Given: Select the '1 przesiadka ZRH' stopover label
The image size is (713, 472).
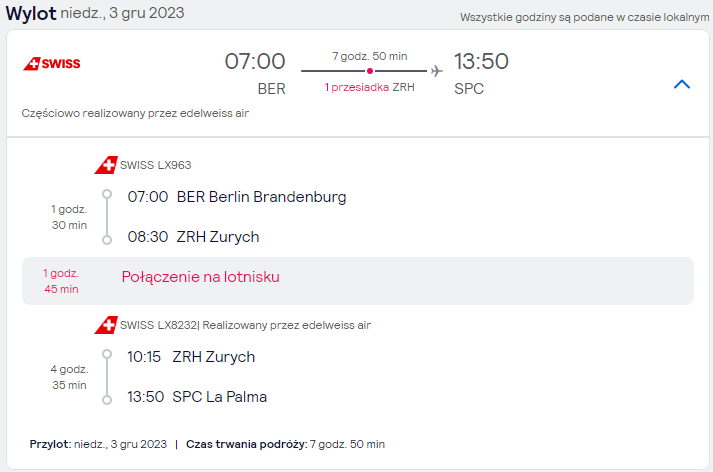Looking at the screenshot, I should (369, 87).
